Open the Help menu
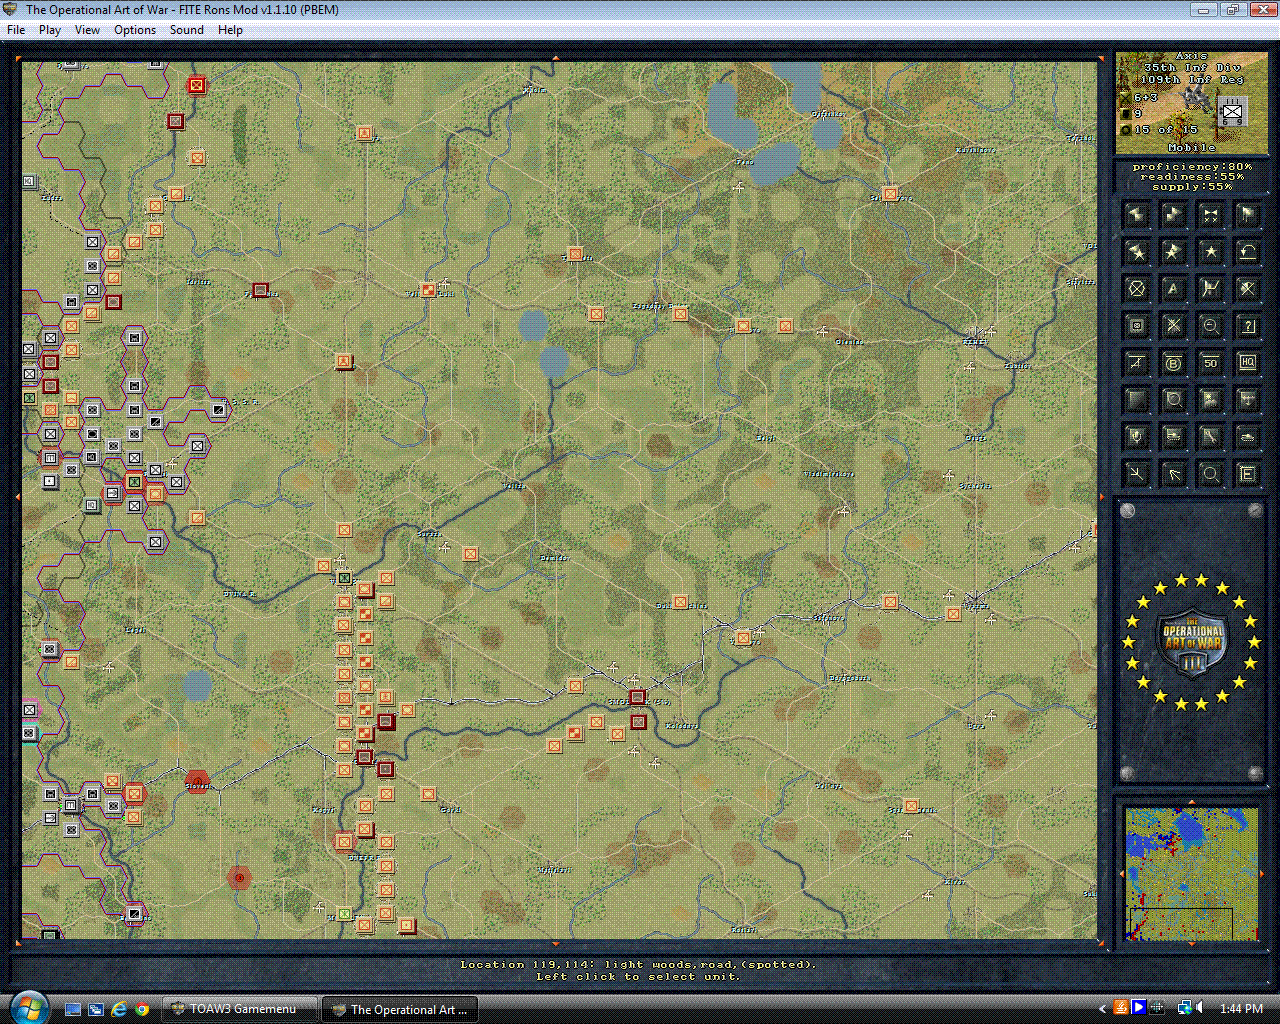1280x1024 pixels. tap(230, 30)
